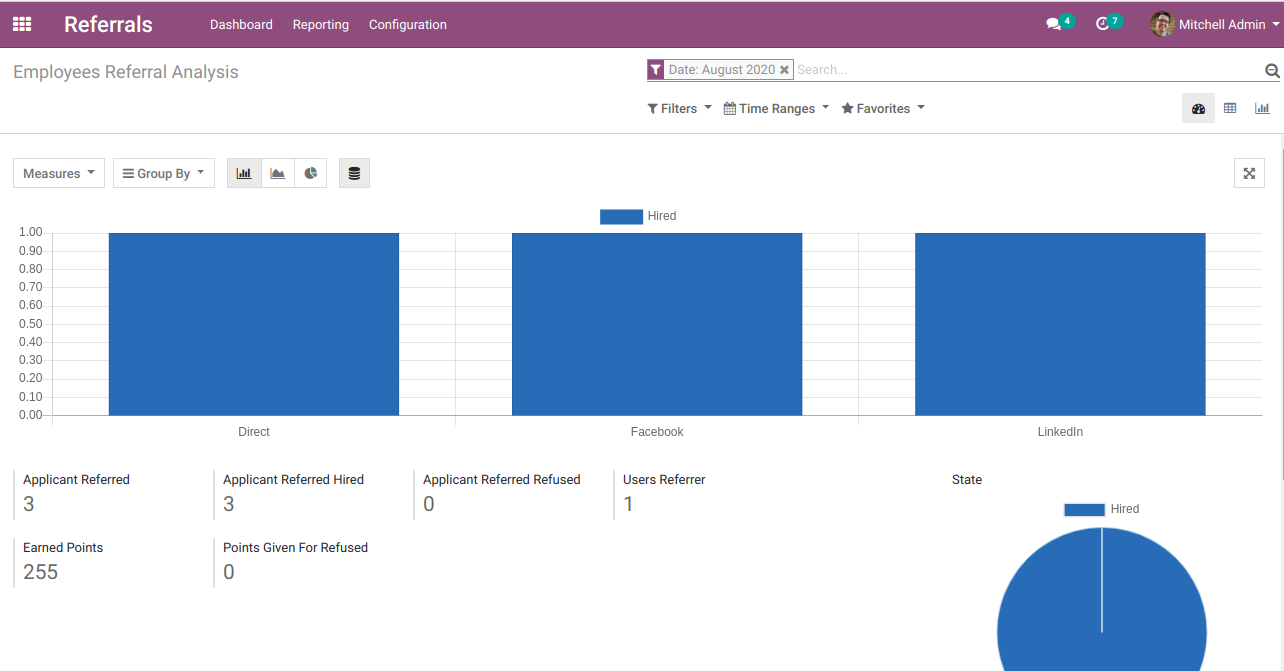Toggle the Hired legend in bar chart
The width and height of the screenshot is (1284, 671).
[638, 216]
